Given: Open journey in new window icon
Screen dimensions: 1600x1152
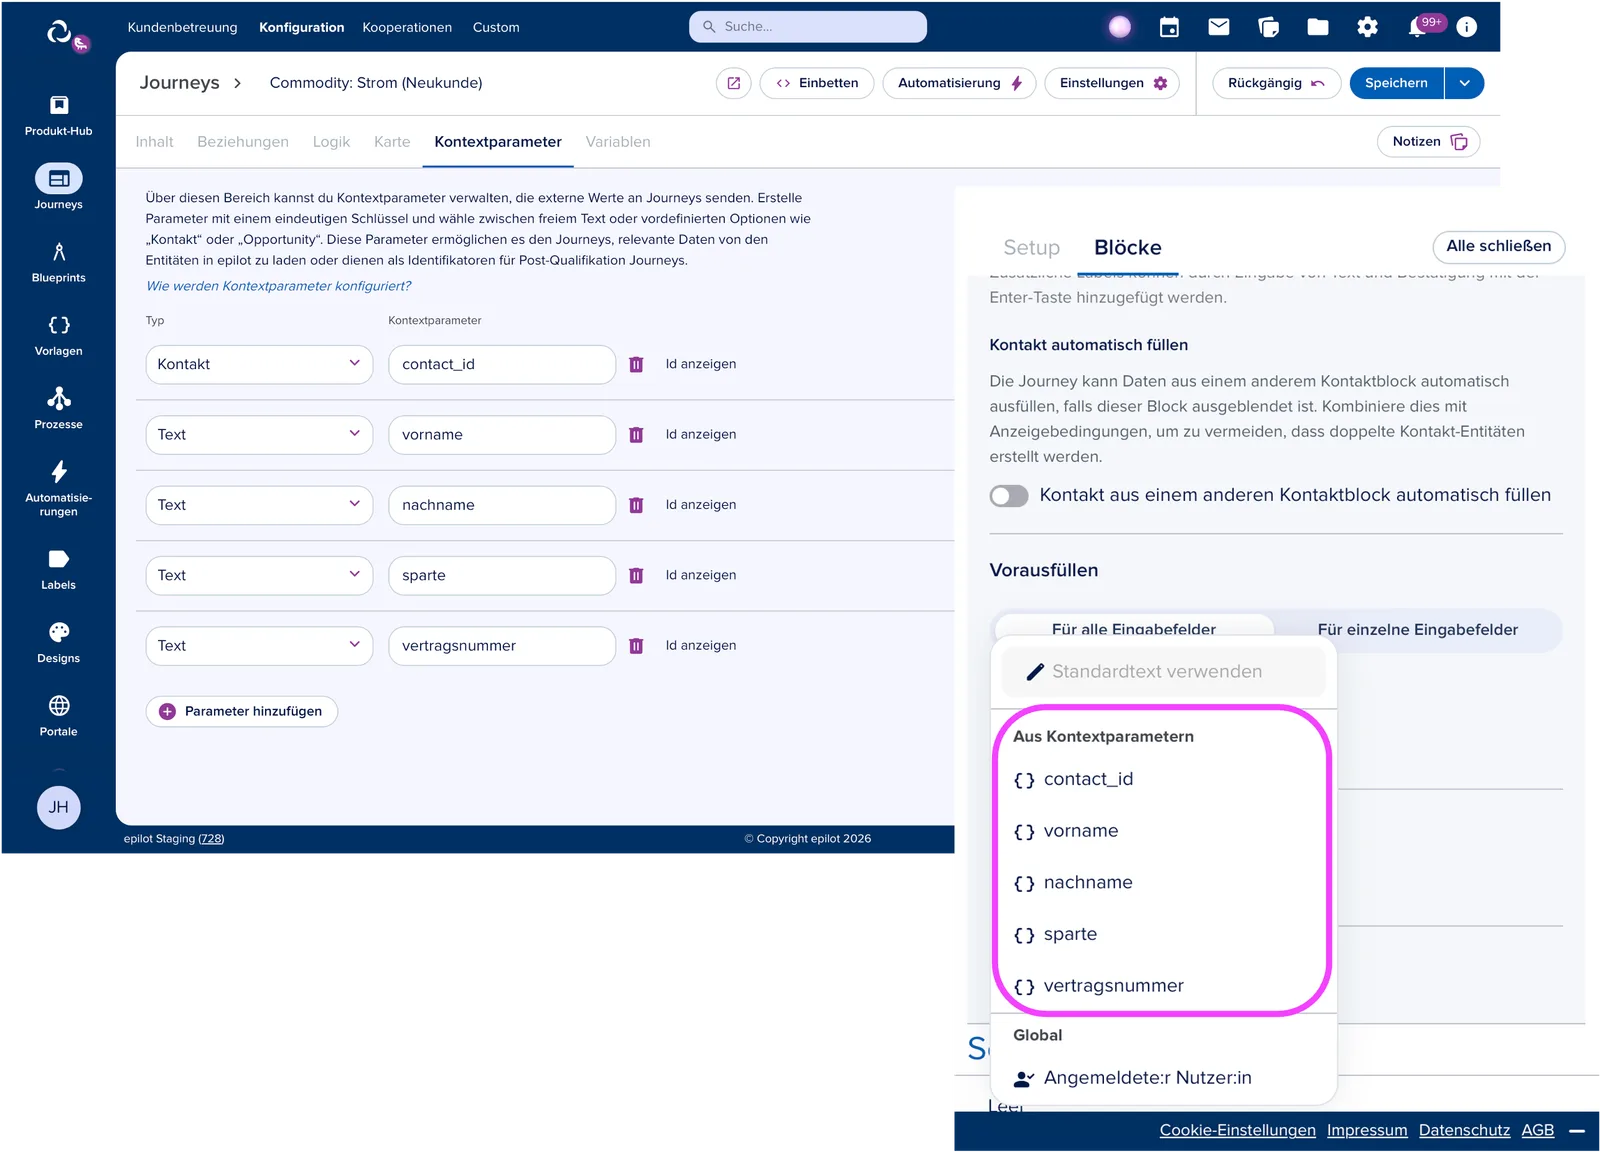Looking at the screenshot, I should [x=733, y=83].
